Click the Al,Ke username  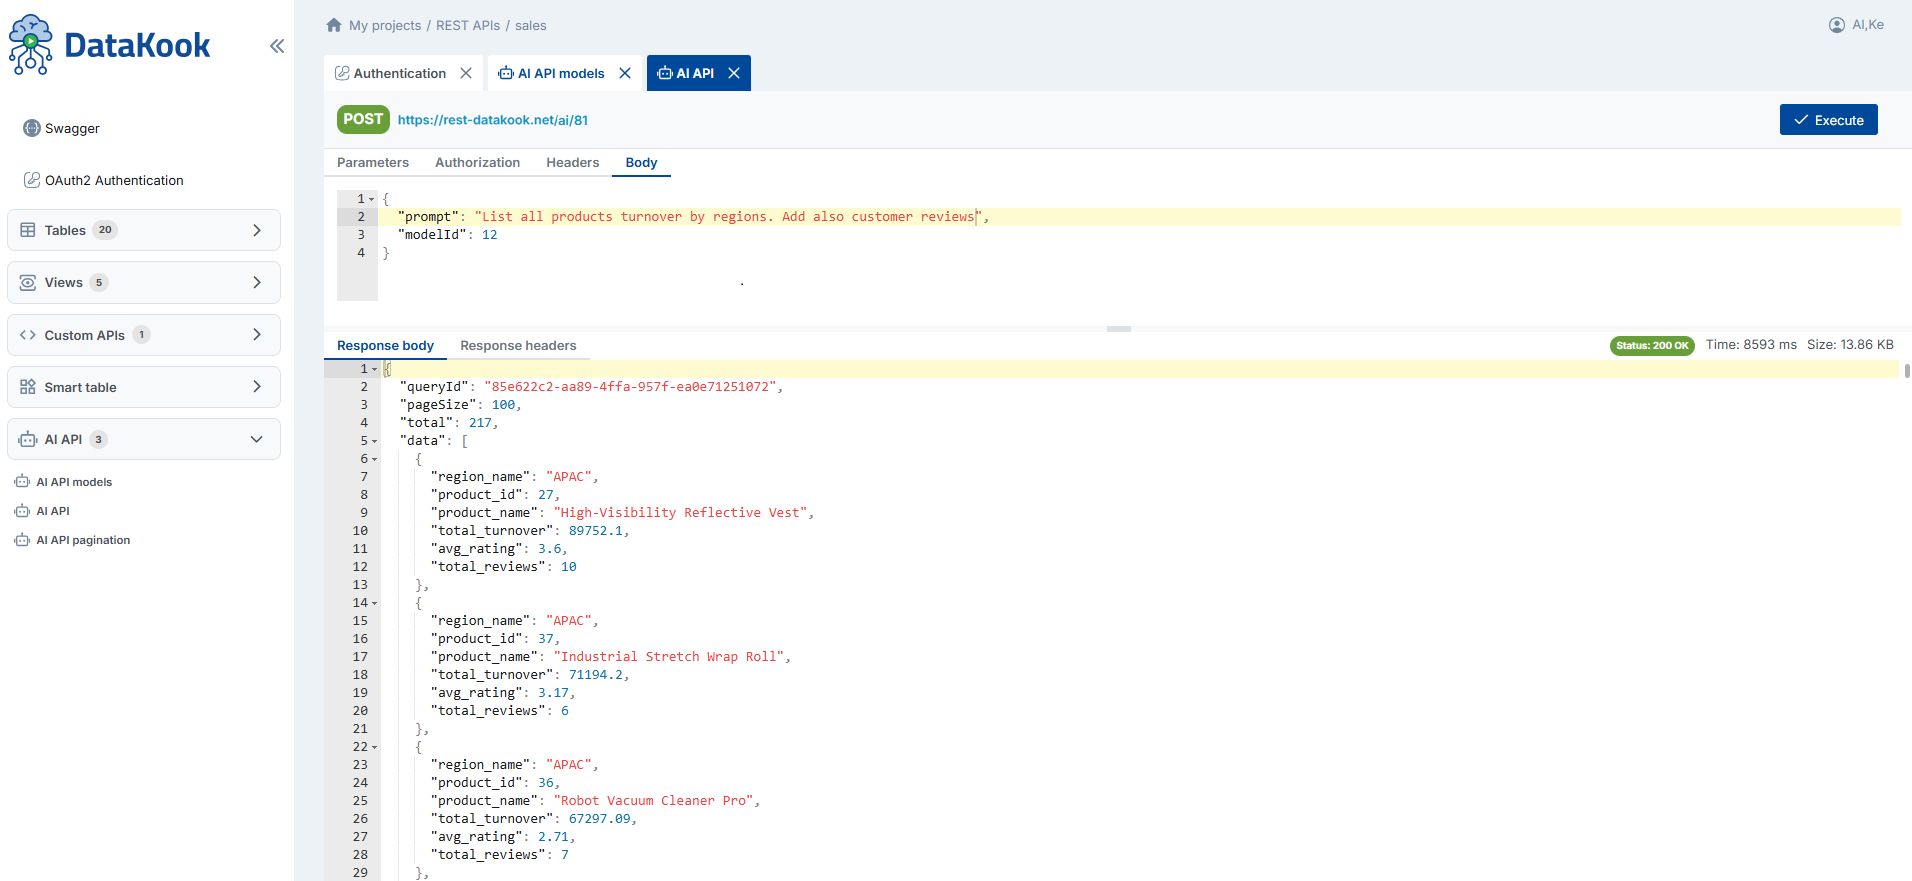pyautogui.click(x=1867, y=25)
